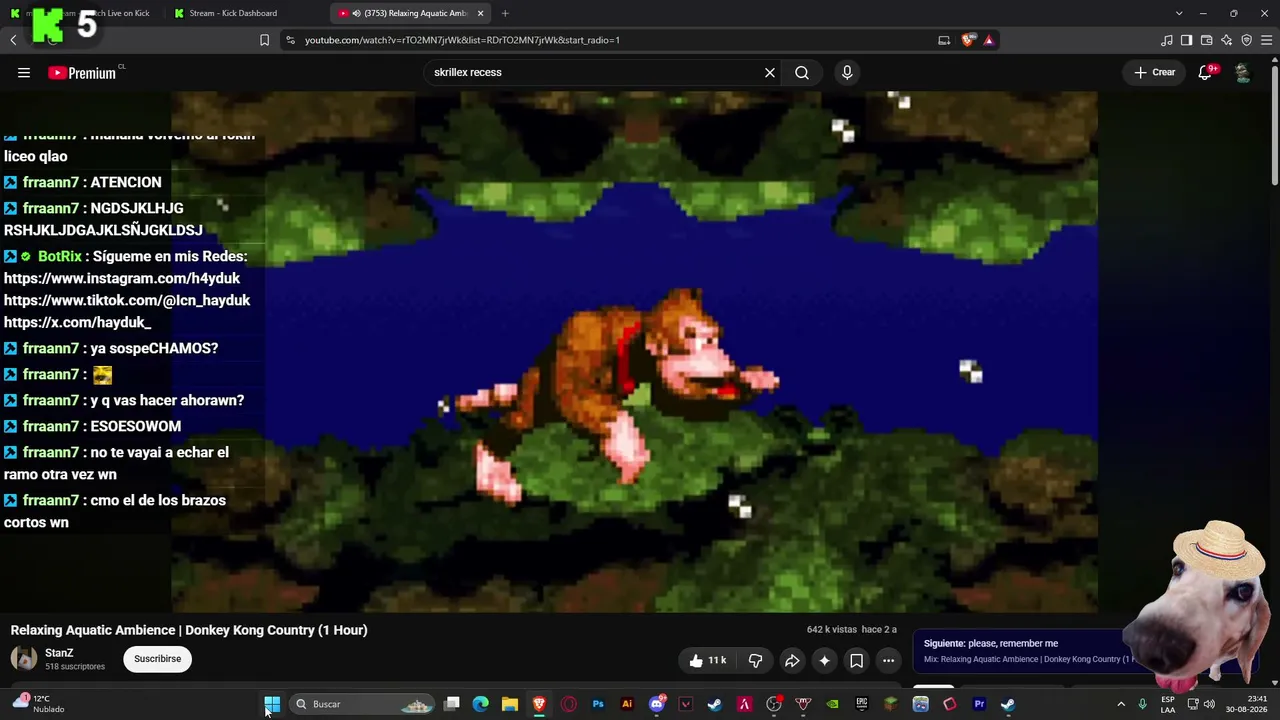Viewport: 1280px width, 720px height.
Task: Open Brave Rewards triangle icon
Action: coord(989,40)
